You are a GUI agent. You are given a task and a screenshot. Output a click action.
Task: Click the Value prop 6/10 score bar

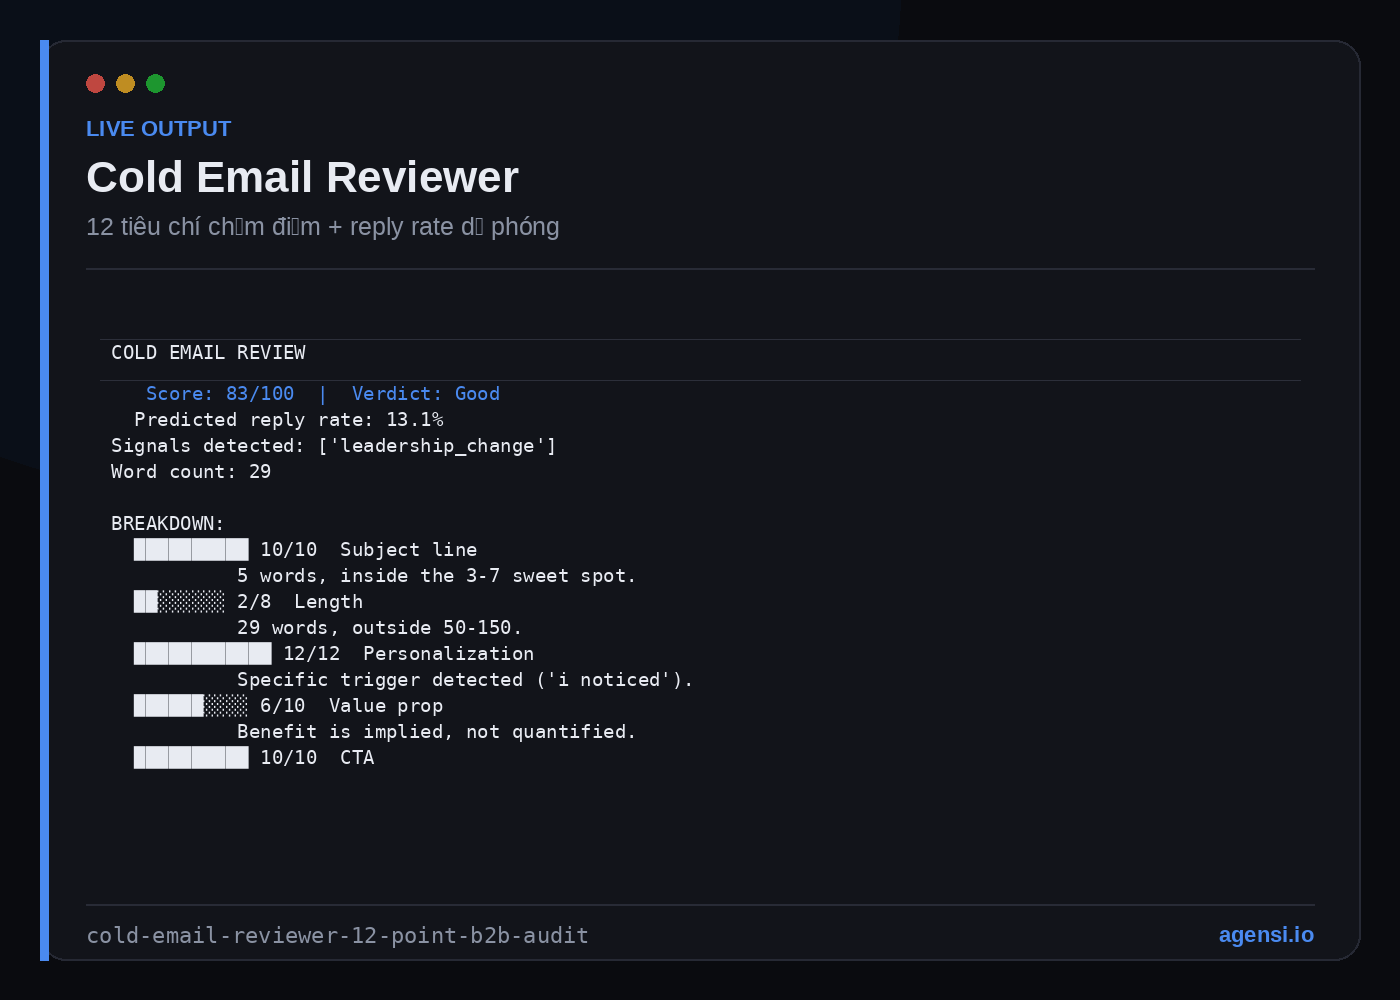(x=191, y=705)
